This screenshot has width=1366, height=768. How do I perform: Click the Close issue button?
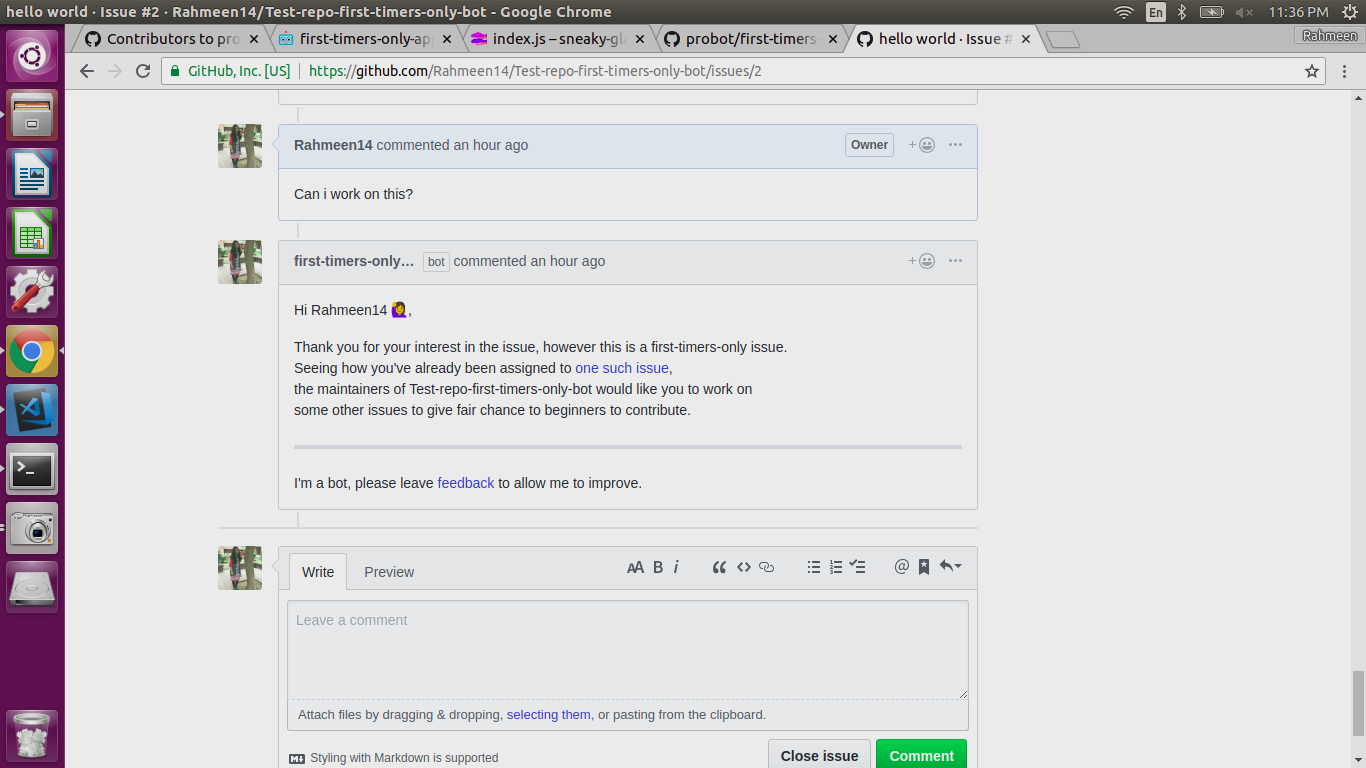click(x=819, y=755)
